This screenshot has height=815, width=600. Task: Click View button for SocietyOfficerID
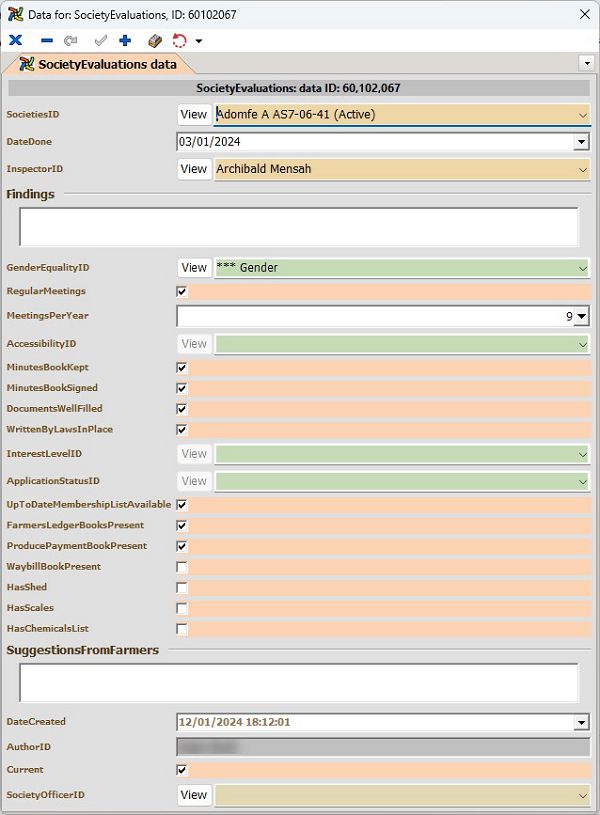point(194,795)
